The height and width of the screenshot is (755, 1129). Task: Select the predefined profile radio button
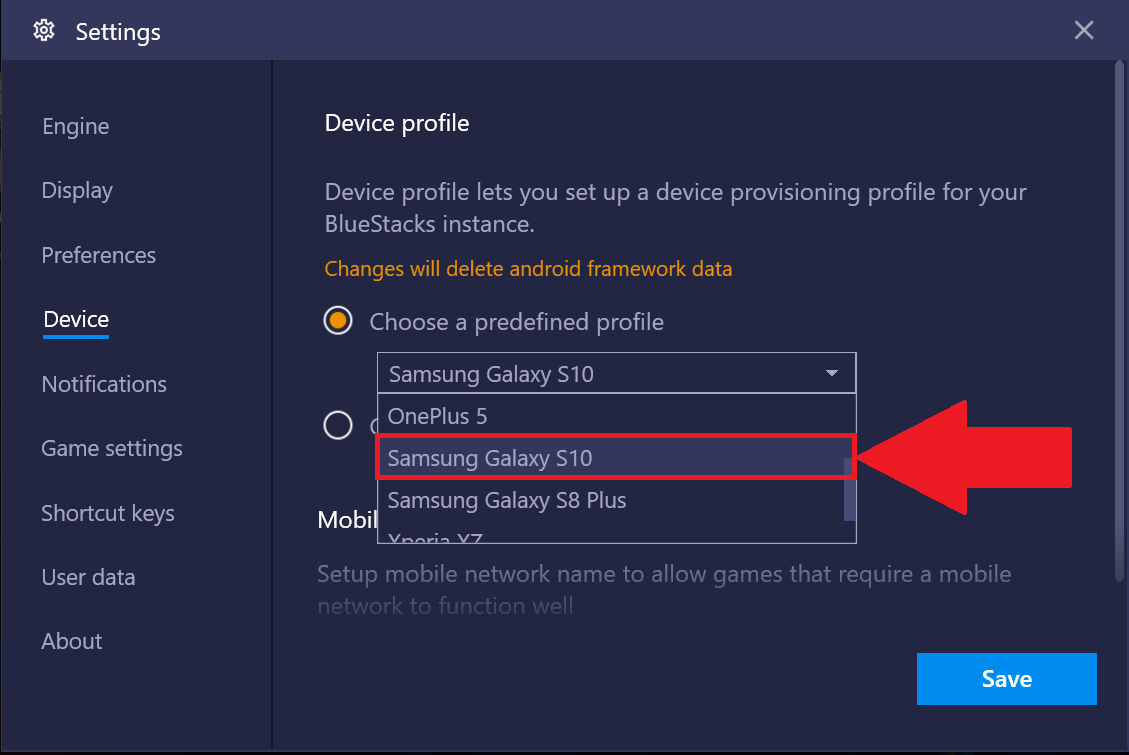click(x=338, y=321)
